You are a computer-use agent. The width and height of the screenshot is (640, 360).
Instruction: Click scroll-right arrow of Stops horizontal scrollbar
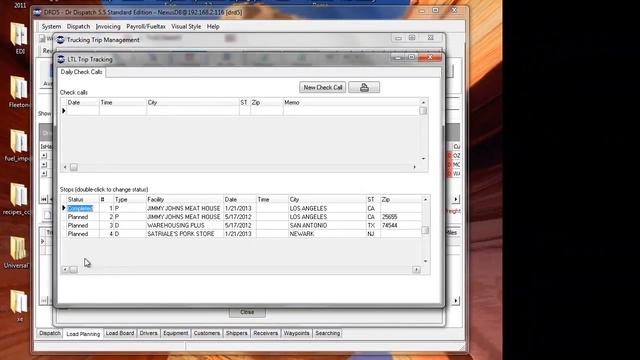(417, 270)
